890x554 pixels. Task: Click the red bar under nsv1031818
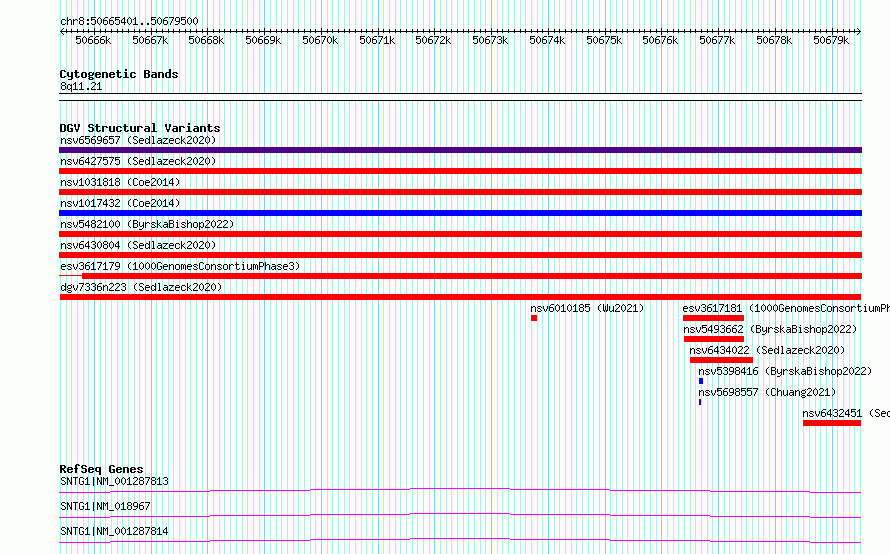(460, 192)
